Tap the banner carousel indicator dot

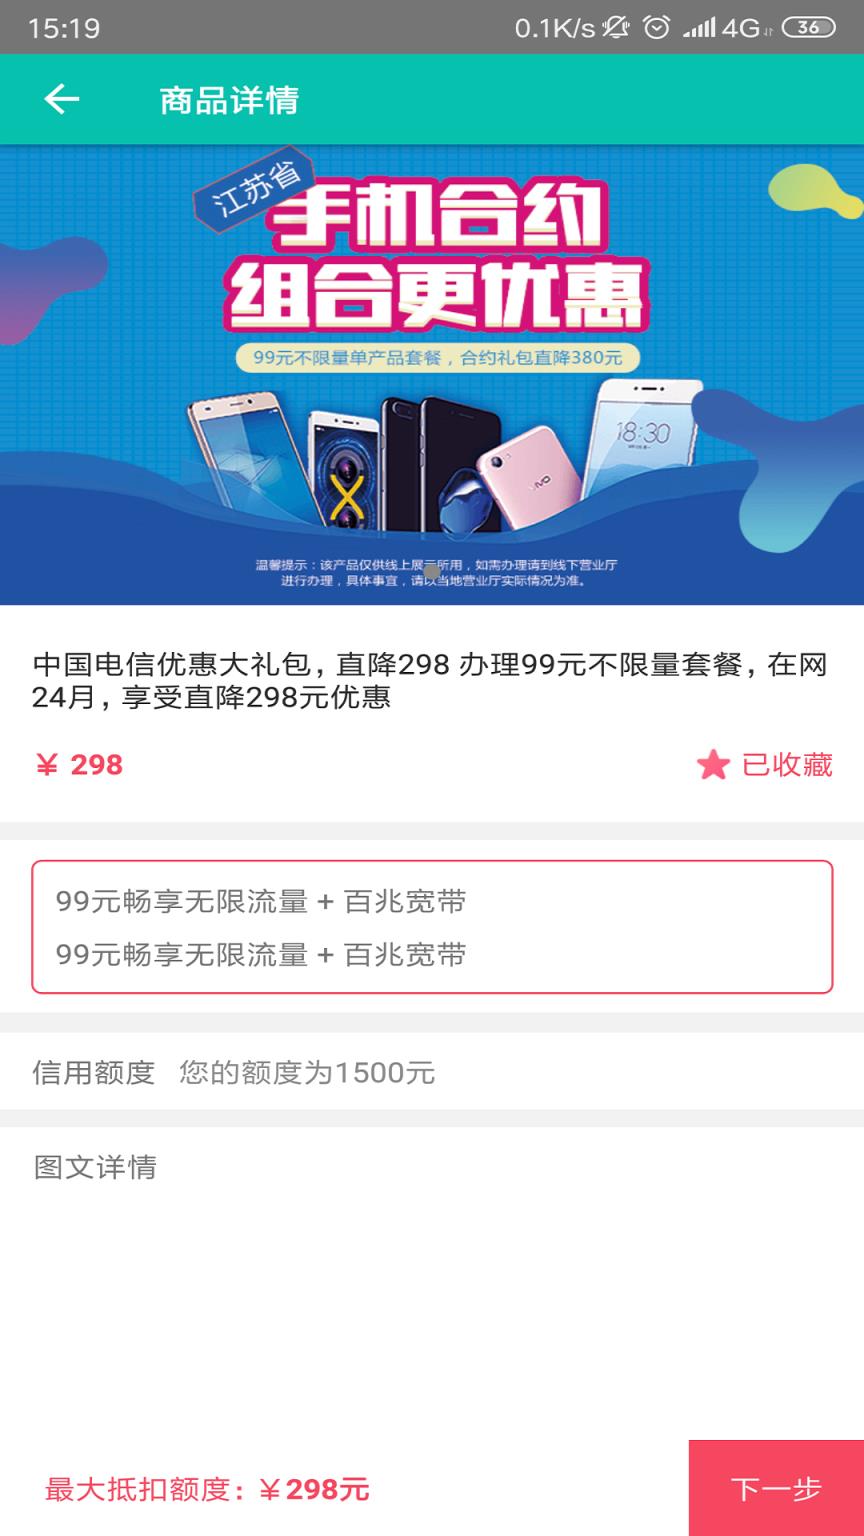tap(432, 571)
